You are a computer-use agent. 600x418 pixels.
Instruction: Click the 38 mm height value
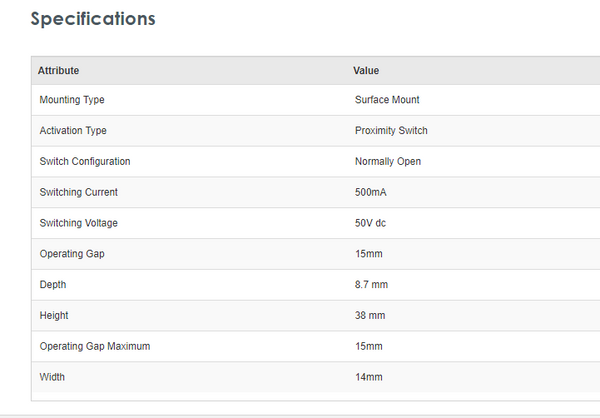pos(369,315)
